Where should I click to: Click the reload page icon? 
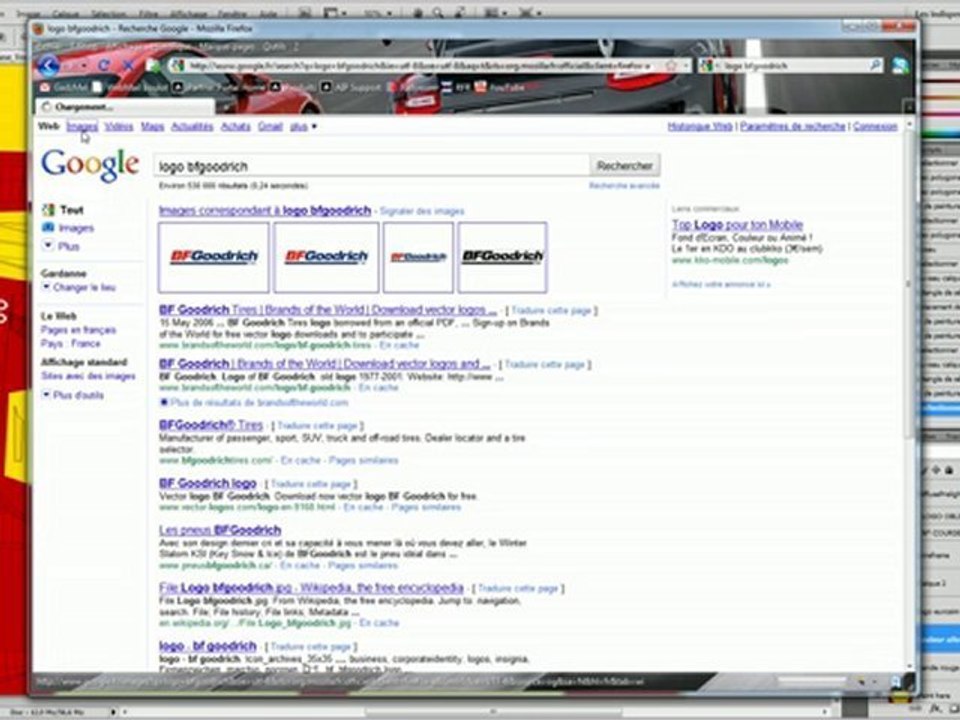click(104, 65)
